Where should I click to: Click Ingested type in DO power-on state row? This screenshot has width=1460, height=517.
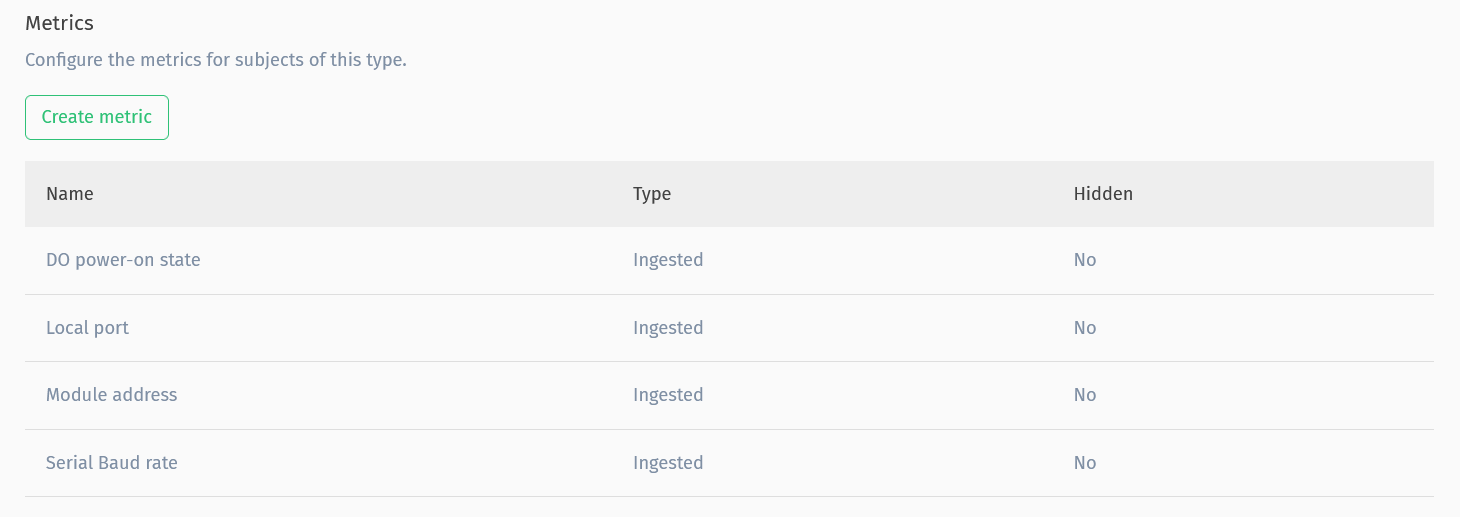tap(668, 260)
